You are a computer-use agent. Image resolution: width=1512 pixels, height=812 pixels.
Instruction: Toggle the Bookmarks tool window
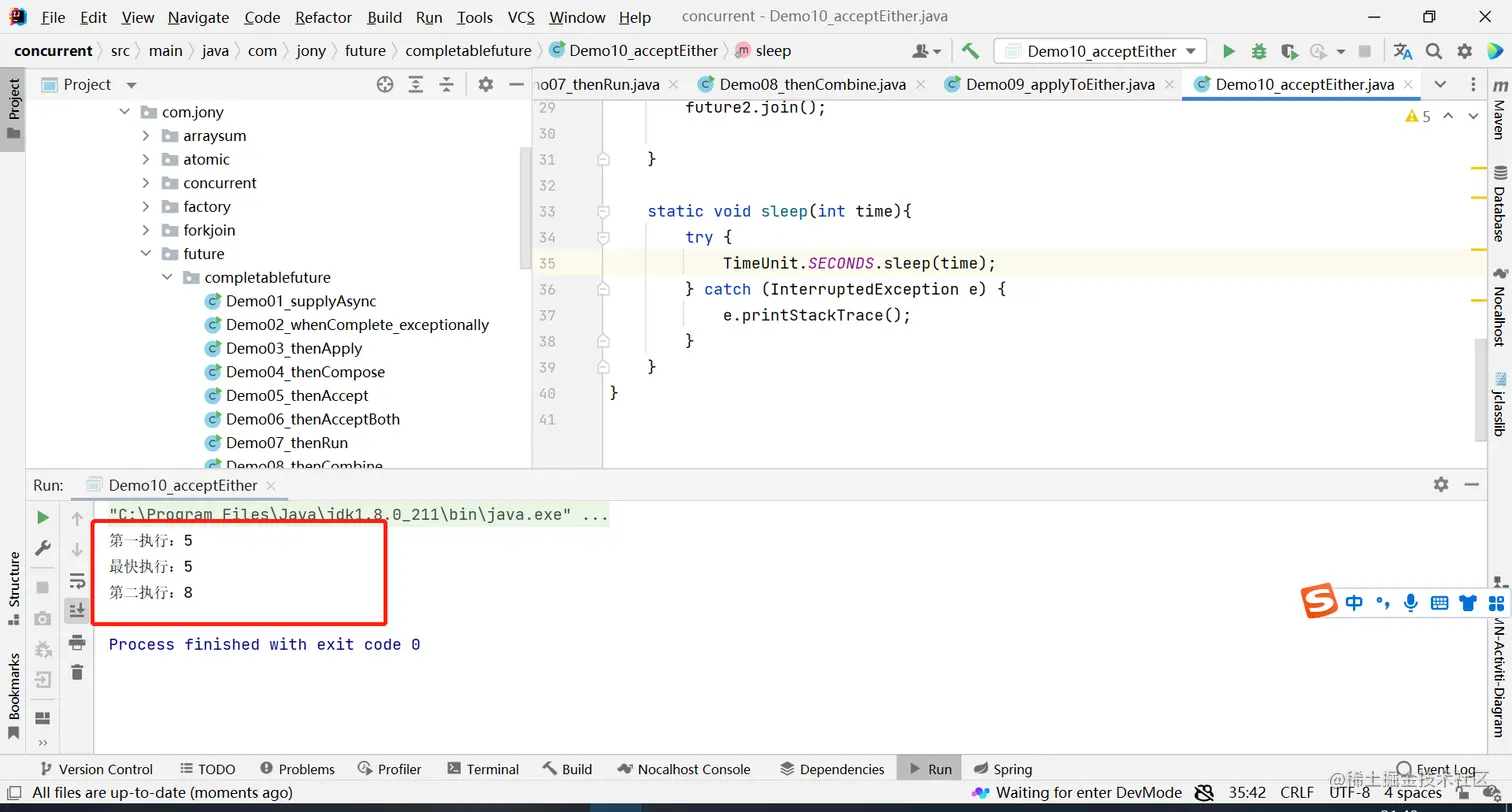(13, 696)
